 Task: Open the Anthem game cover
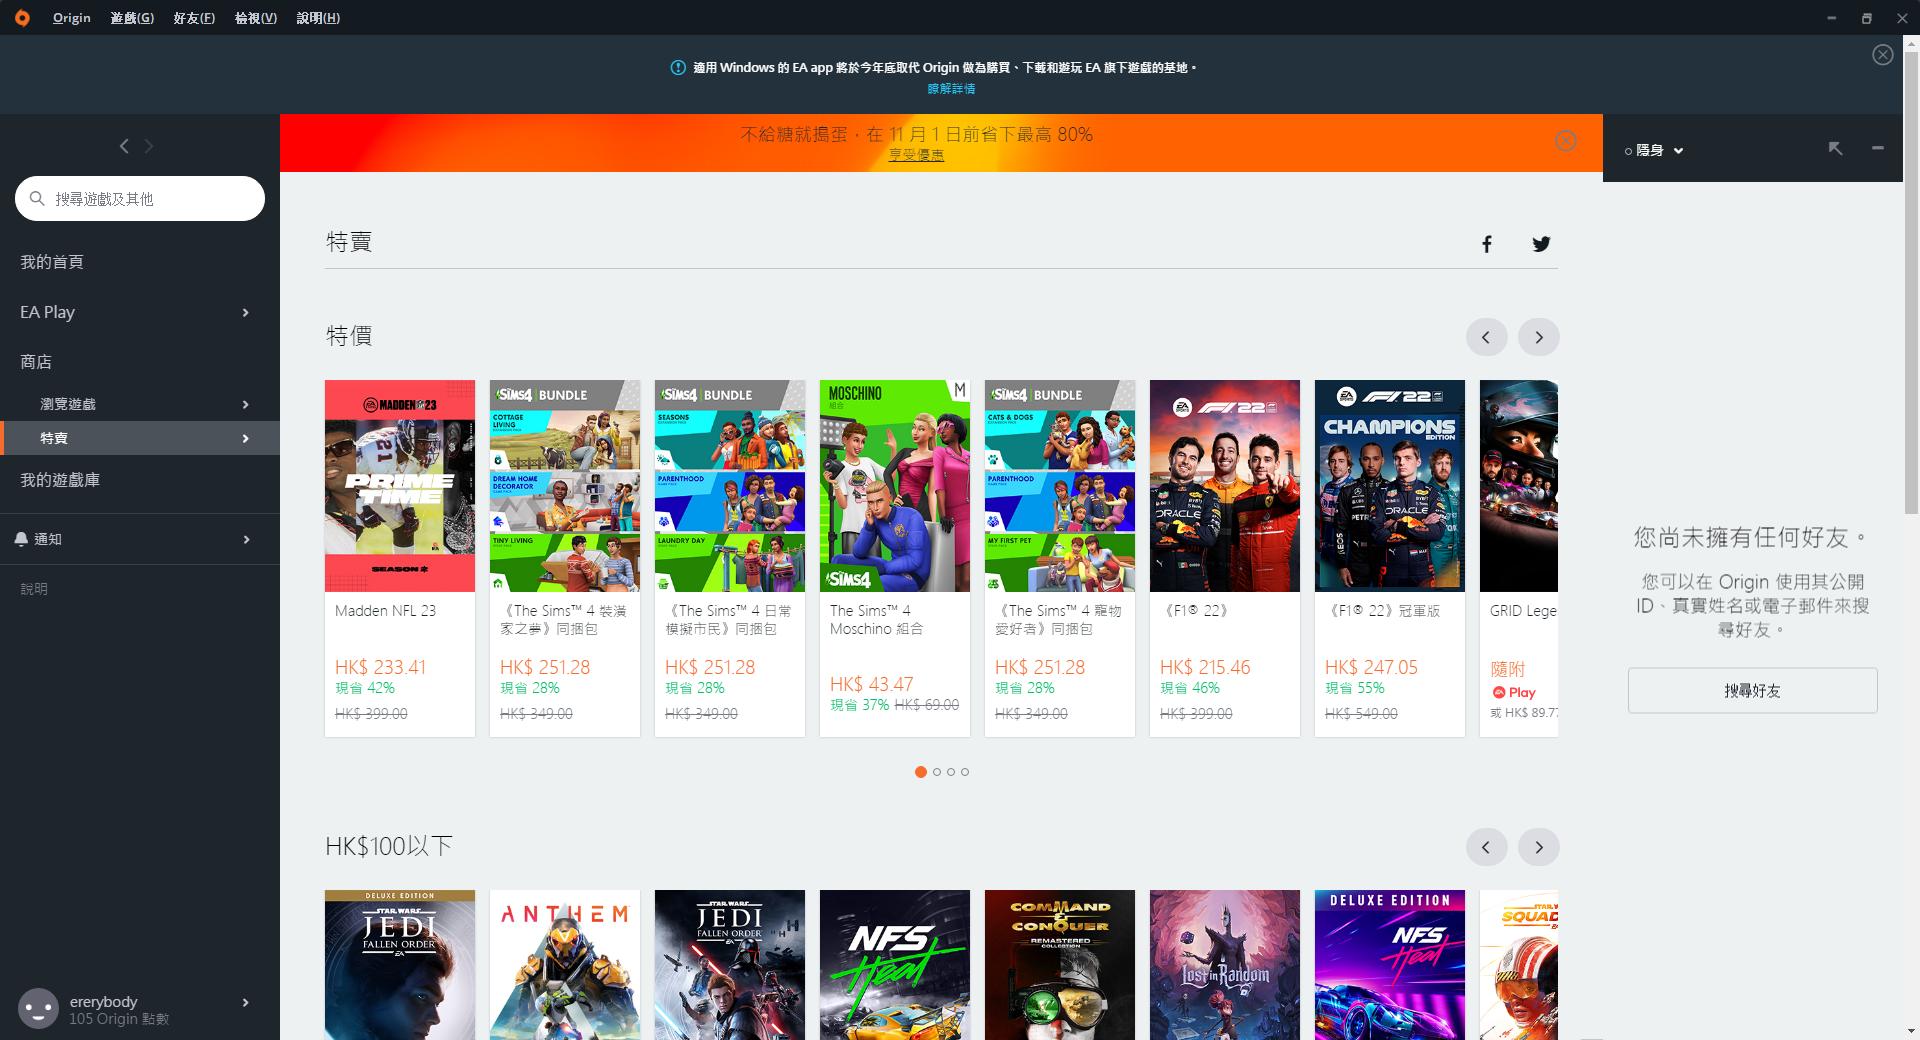pyautogui.click(x=565, y=965)
